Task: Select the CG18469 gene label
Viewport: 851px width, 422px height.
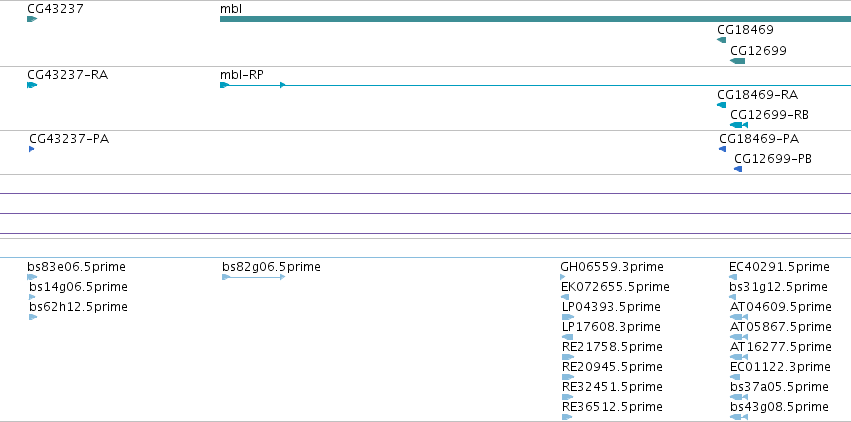Action: (745, 30)
